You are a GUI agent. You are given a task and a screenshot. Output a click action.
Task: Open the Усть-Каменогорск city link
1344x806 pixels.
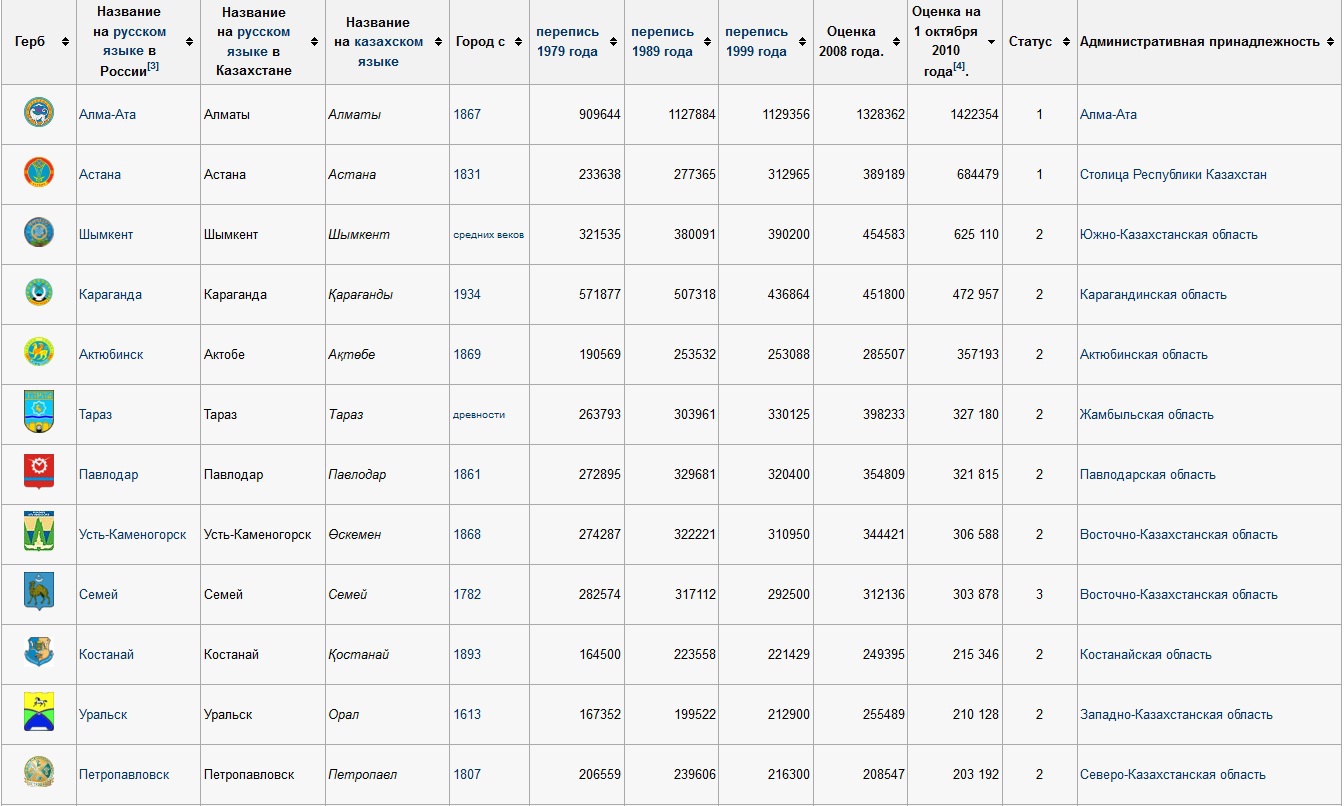133,534
